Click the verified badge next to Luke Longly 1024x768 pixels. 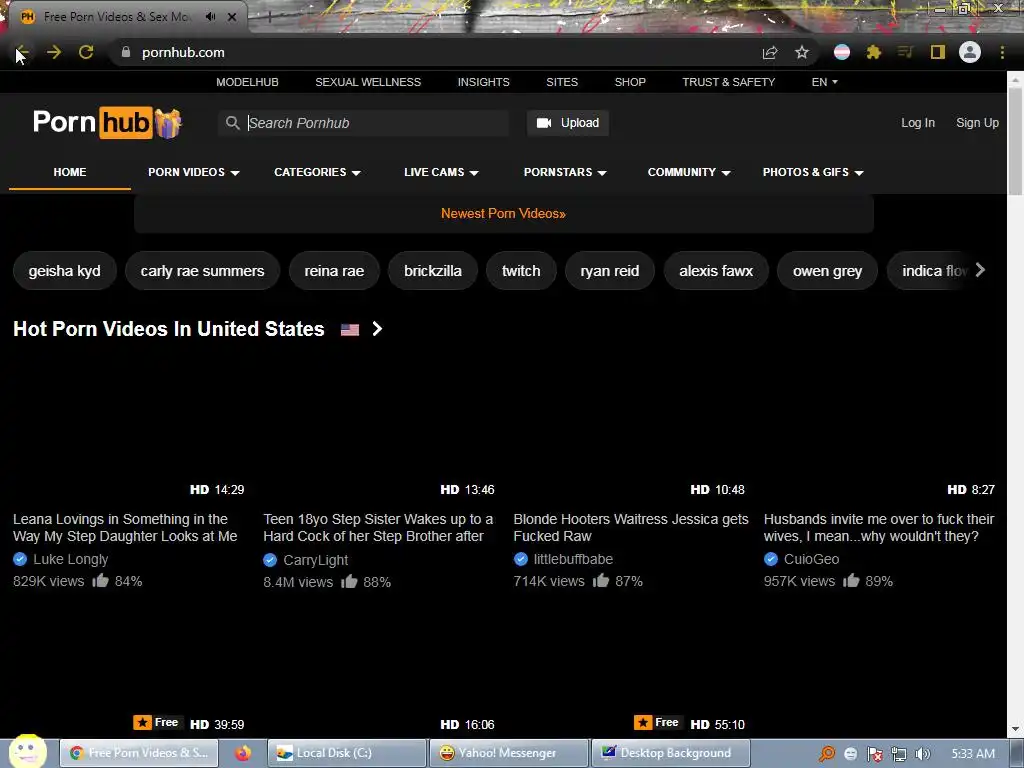[x=20, y=559]
